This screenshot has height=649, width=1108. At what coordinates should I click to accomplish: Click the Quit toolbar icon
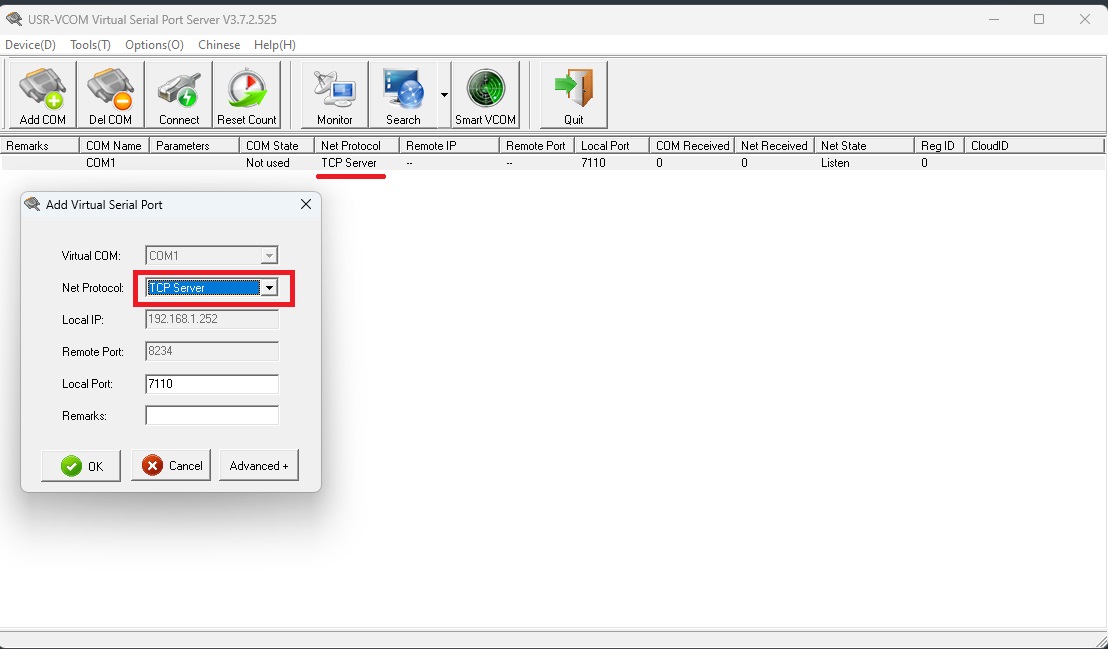click(574, 95)
